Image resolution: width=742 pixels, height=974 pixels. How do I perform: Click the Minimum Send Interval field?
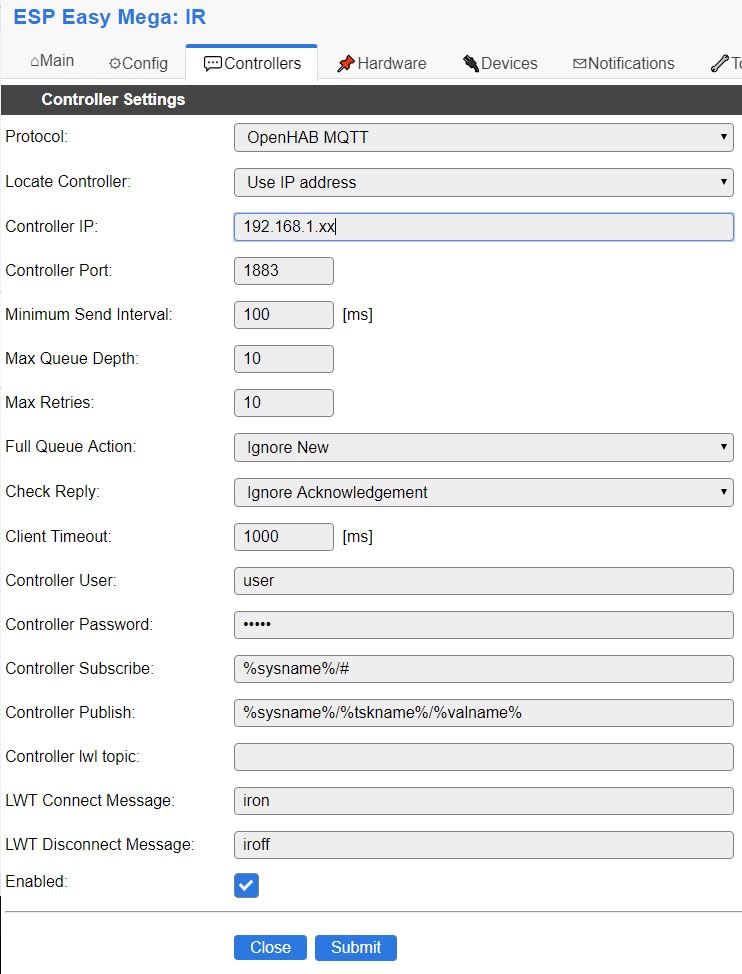(x=284, y=315)
